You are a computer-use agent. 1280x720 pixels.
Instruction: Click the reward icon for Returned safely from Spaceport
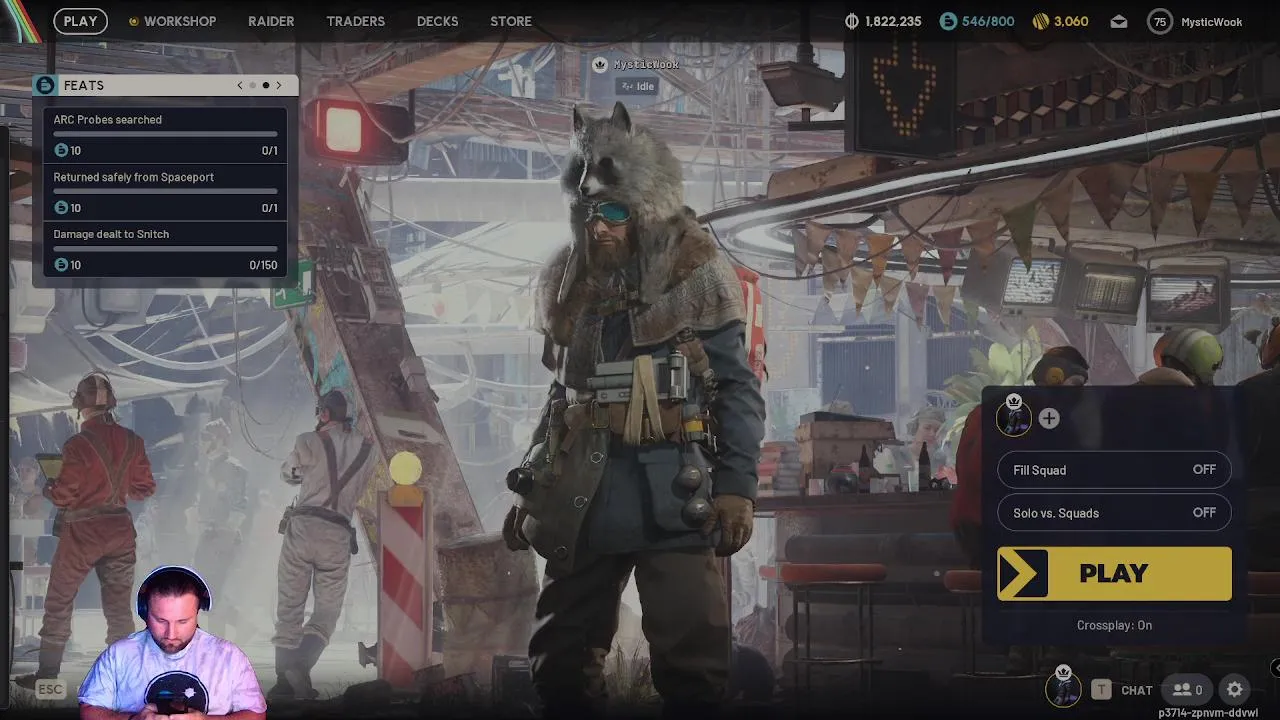point(61,207)
